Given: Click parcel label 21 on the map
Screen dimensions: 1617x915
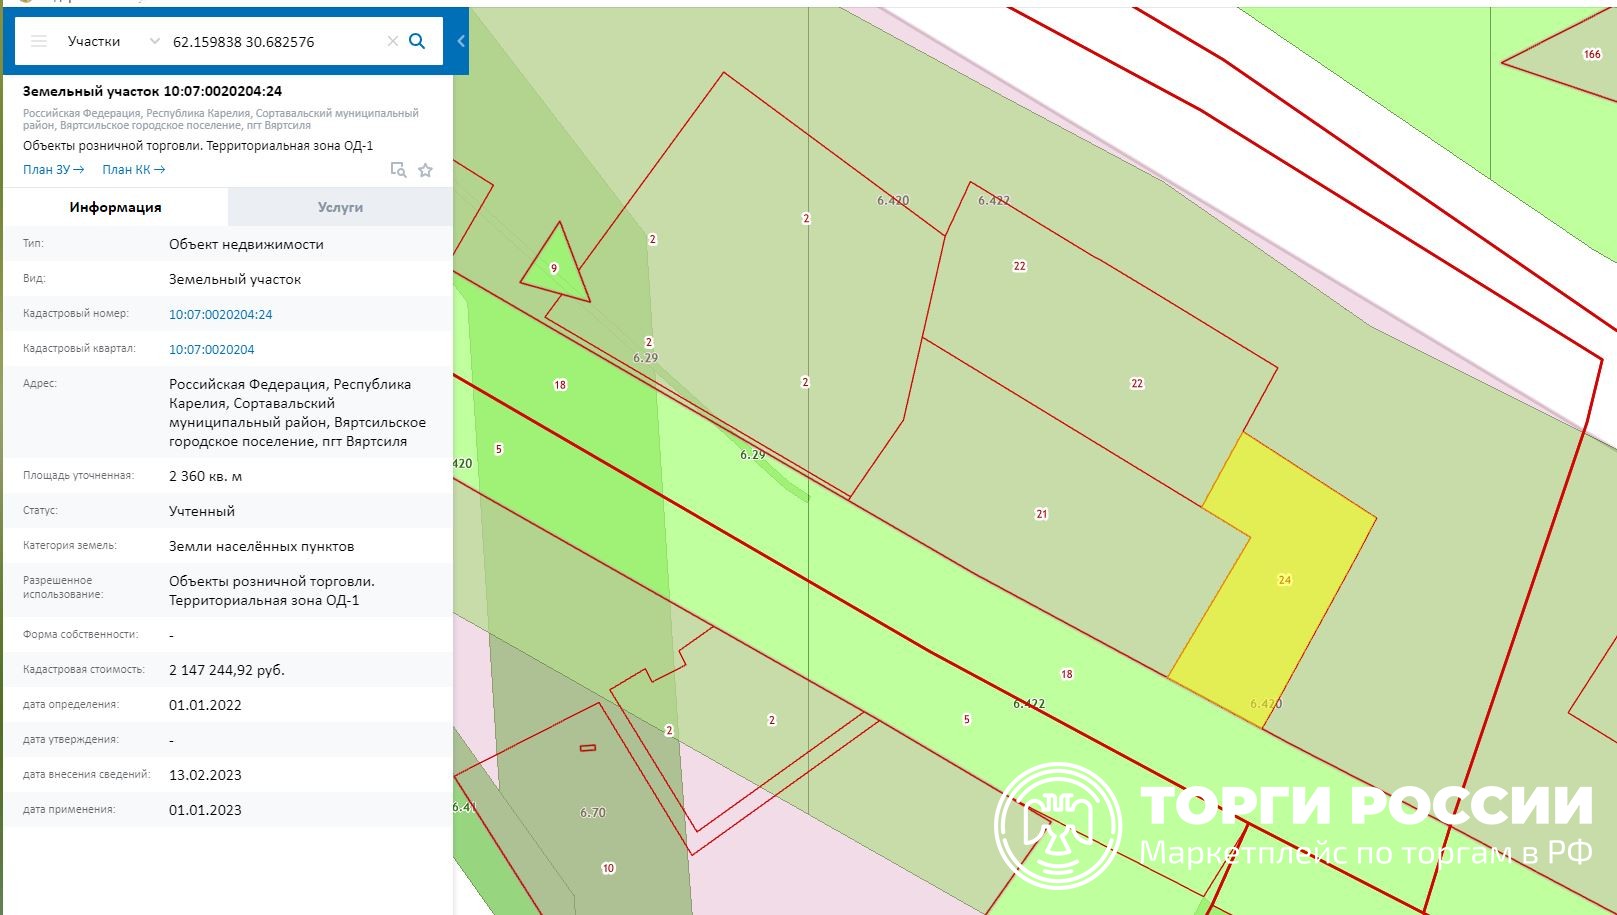Looking at the screenshot, I should [1041, 514].
